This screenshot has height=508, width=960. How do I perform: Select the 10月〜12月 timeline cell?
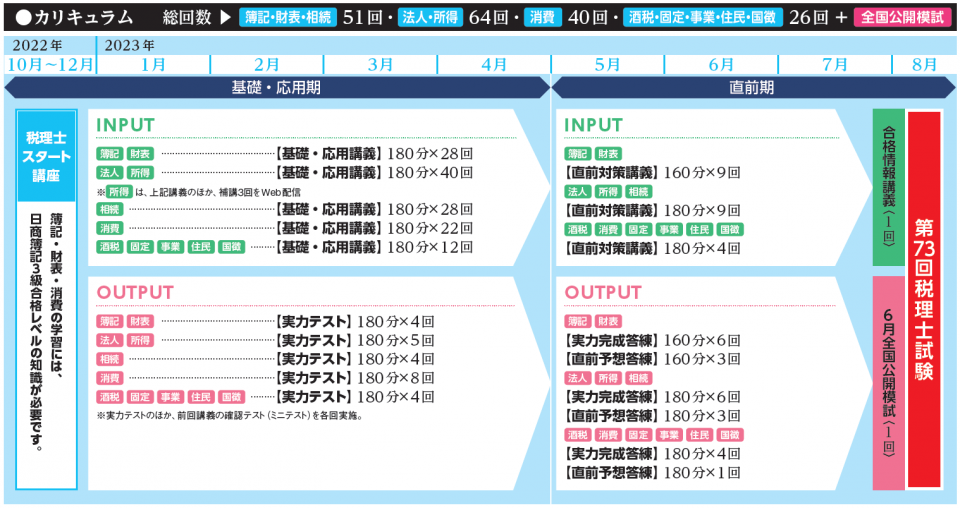(50, 64)
